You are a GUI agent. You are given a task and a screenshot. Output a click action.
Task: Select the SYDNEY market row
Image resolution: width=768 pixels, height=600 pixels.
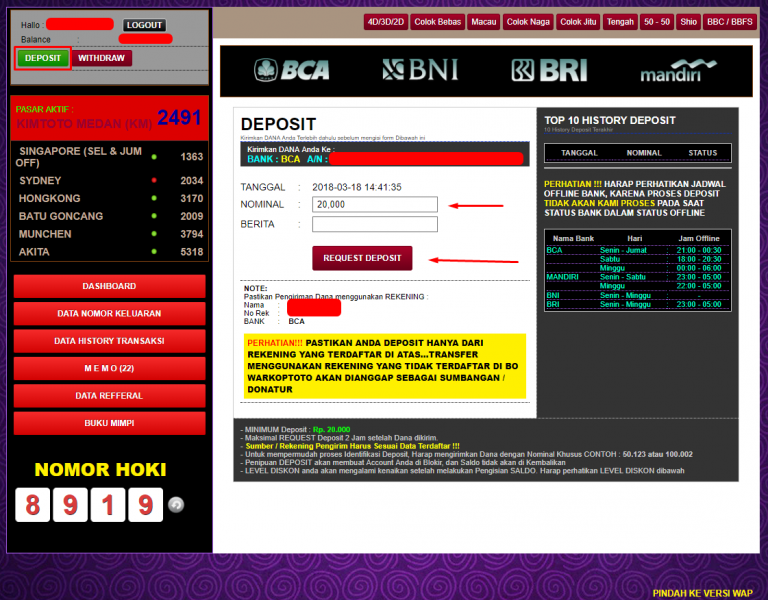[109, 181]
